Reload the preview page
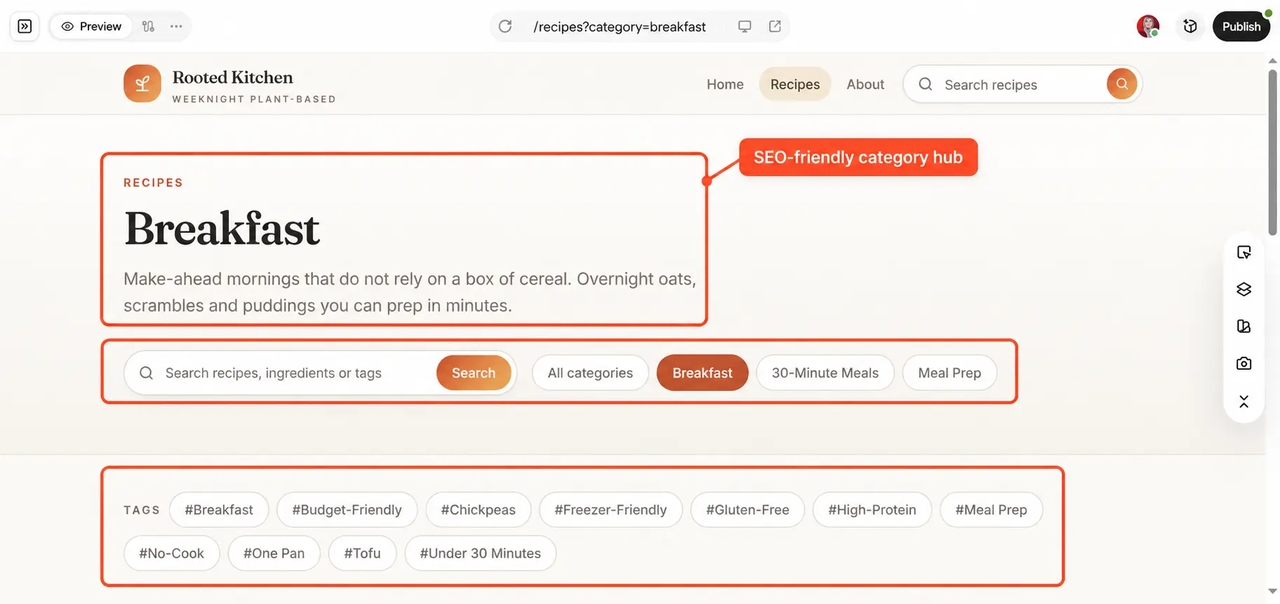Image resolution: width=1280 pixels, height=604 pixels. click(505, 26)
